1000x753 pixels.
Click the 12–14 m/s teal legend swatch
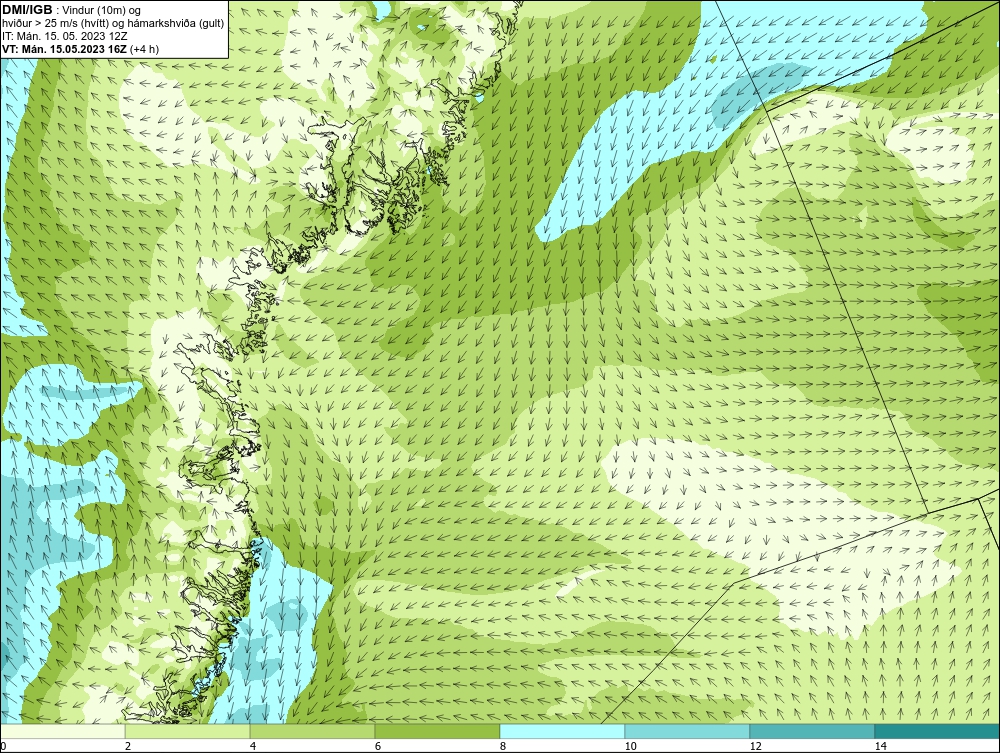pyautogui.click(x=812, y=731)
